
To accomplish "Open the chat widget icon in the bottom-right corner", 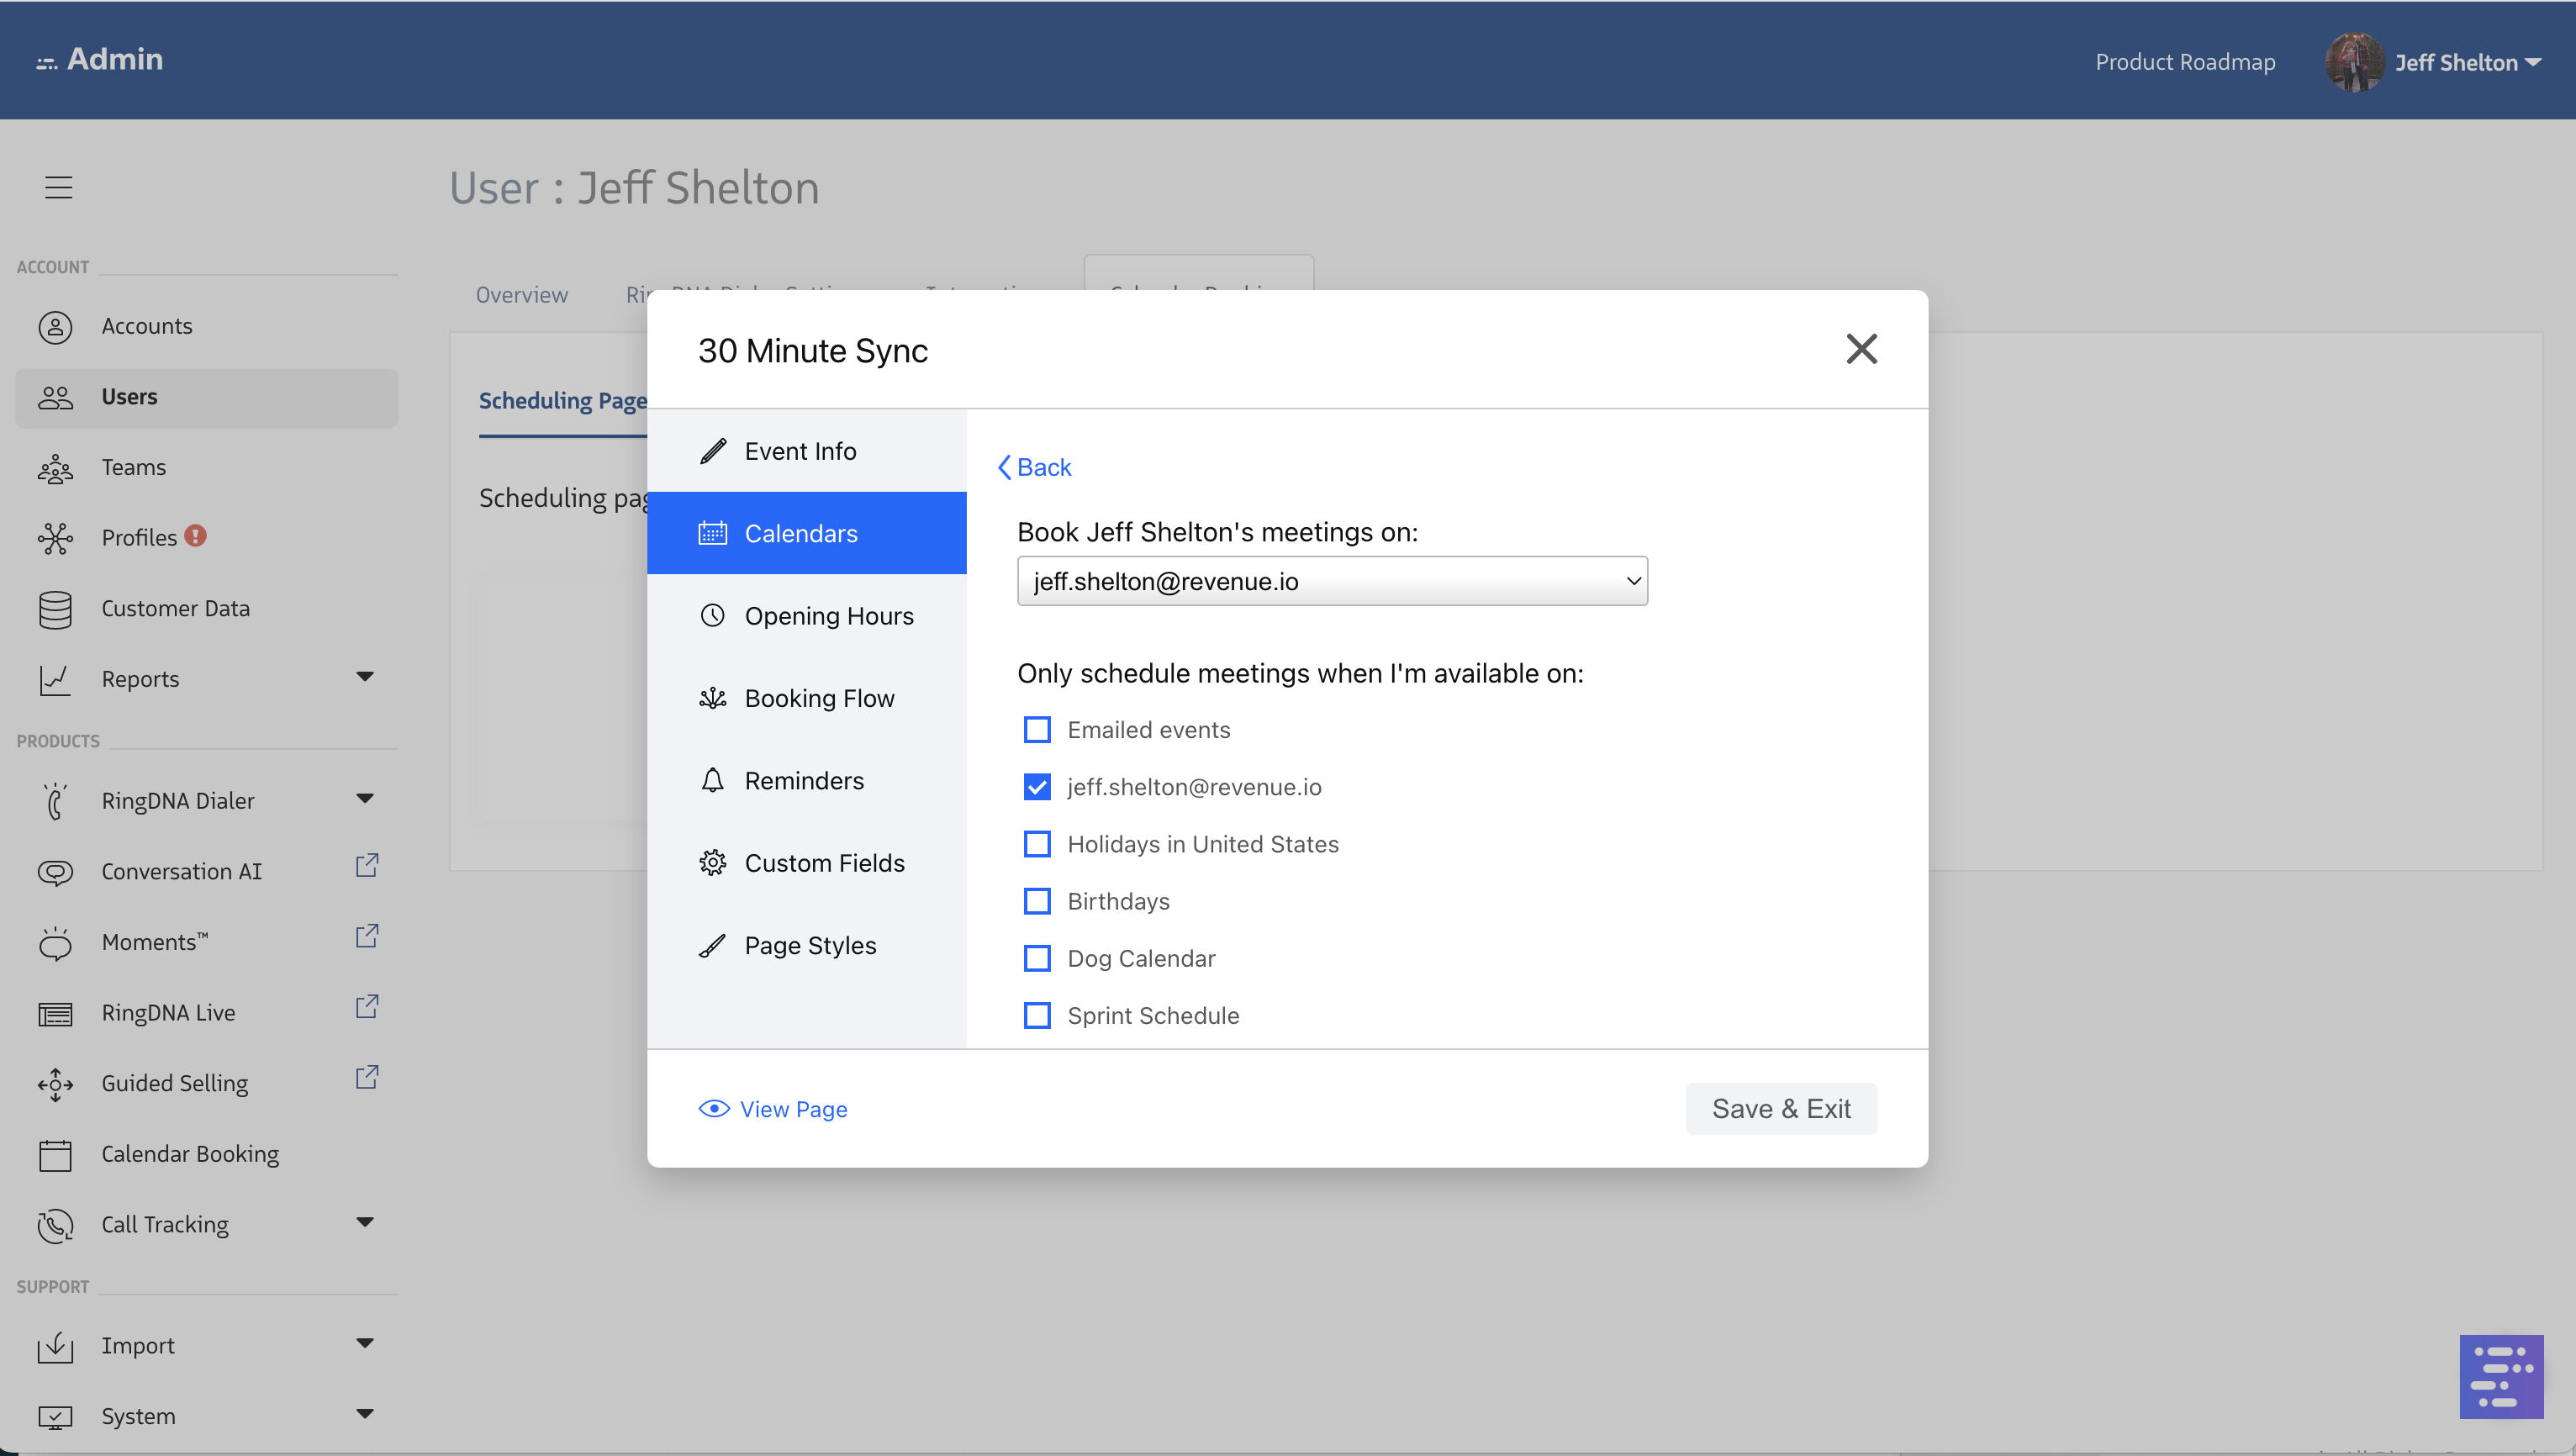I will (x=2500, y=1376).
